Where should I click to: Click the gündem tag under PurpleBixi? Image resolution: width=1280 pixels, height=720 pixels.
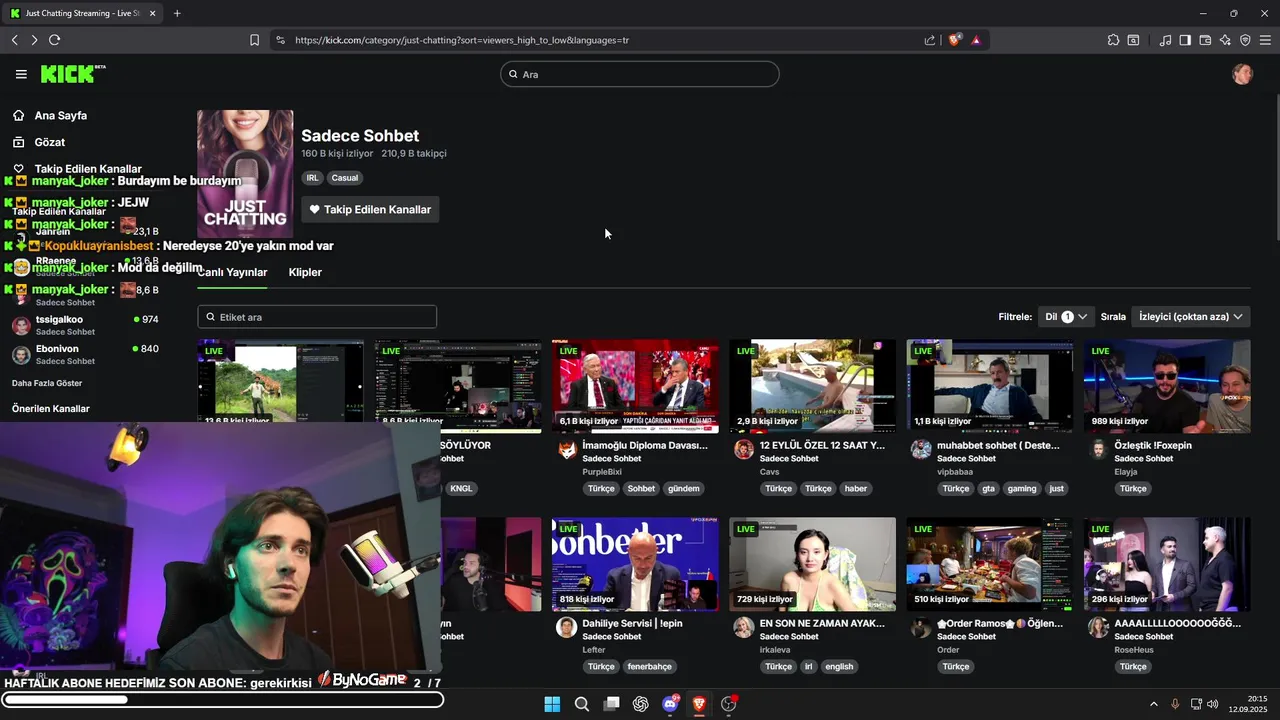coord(684,489)
